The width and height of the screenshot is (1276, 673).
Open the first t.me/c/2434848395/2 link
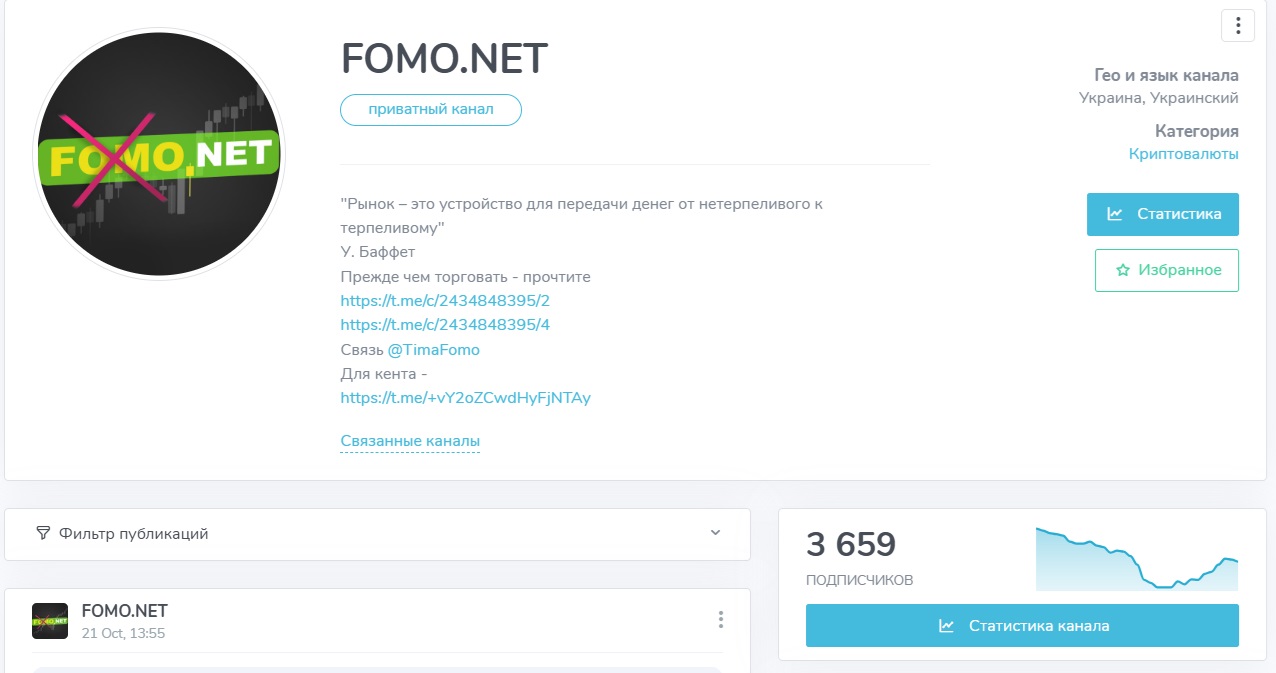(446, 300)
